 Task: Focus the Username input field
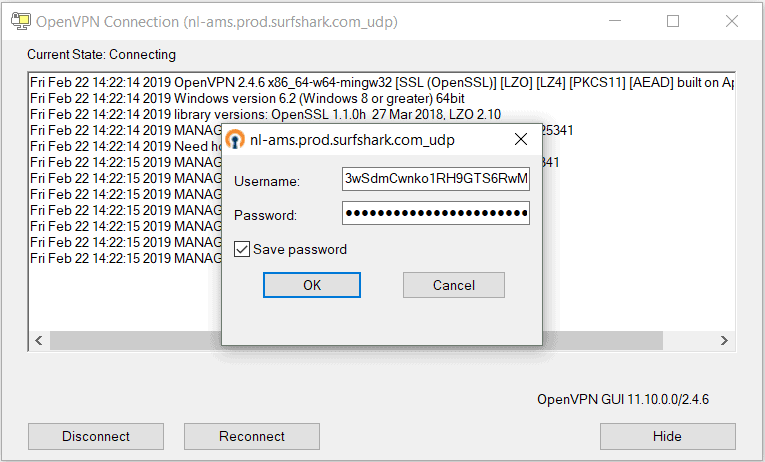click(x=436, y=179)
